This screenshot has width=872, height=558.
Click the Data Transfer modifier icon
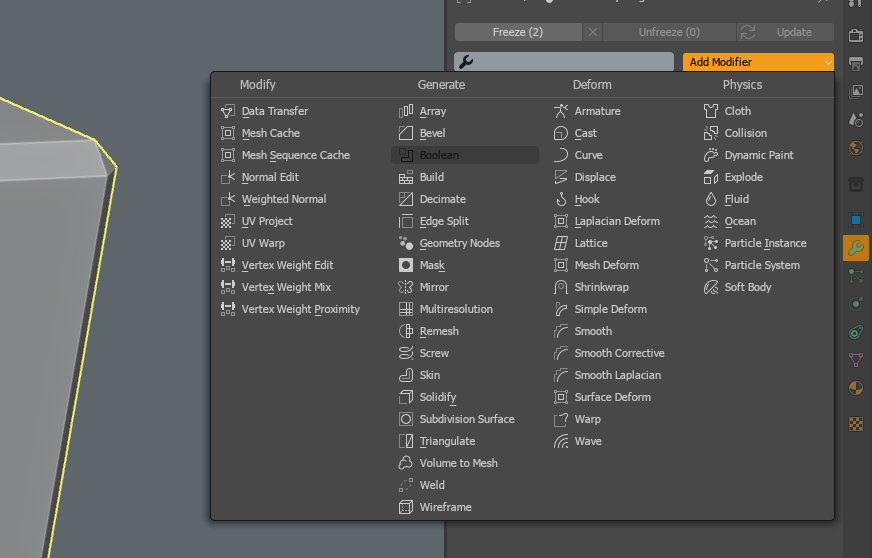(x=227, y=111)
